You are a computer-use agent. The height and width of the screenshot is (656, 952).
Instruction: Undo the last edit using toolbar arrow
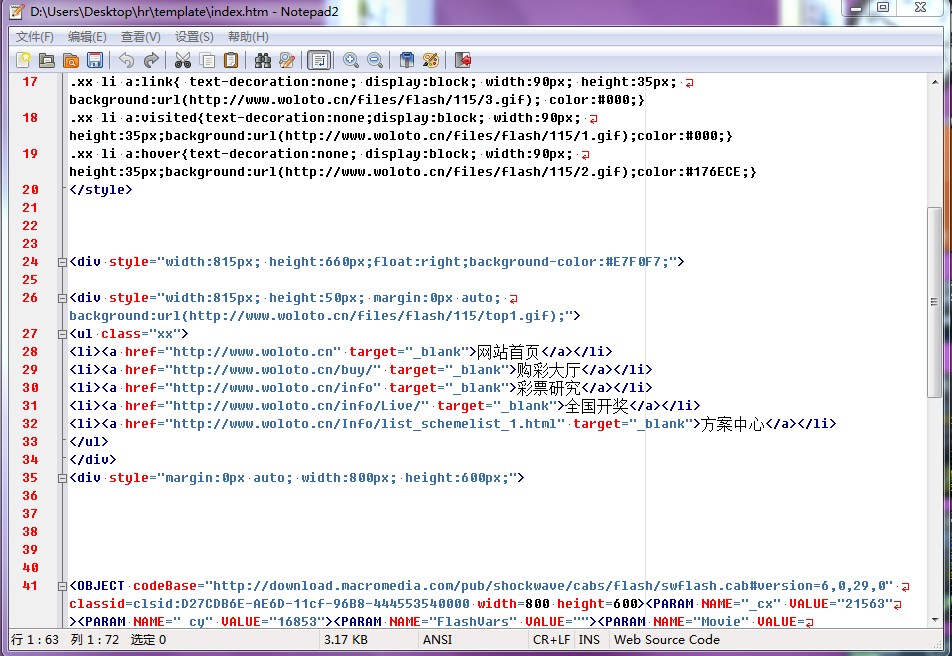127,60
